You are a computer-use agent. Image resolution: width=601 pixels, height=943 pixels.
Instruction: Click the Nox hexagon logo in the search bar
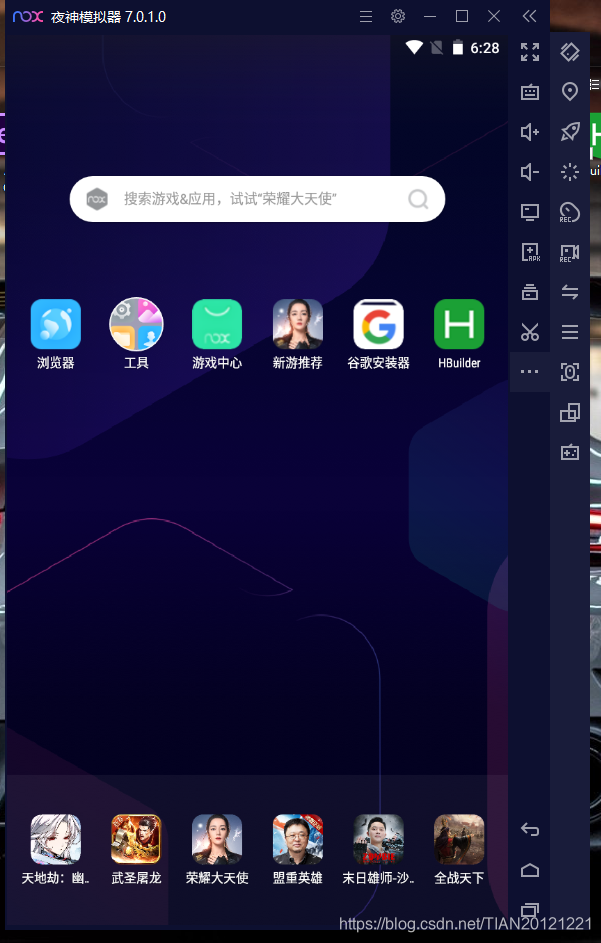coord(97,199)
